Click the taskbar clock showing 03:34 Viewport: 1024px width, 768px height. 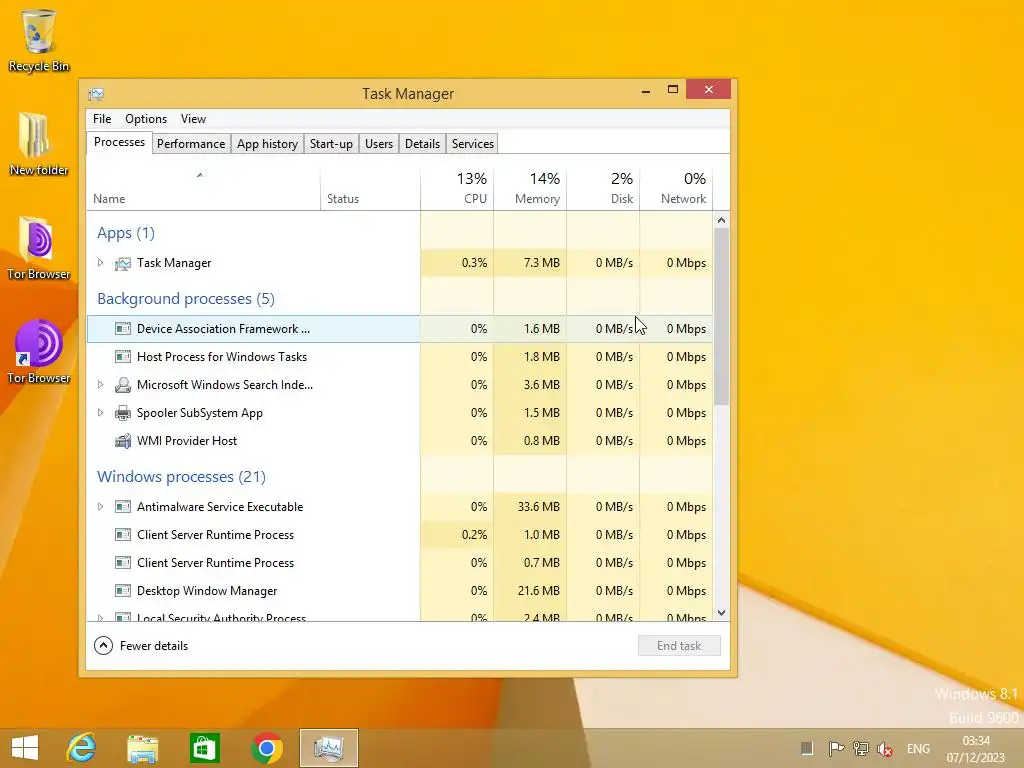tap(976, 749)
